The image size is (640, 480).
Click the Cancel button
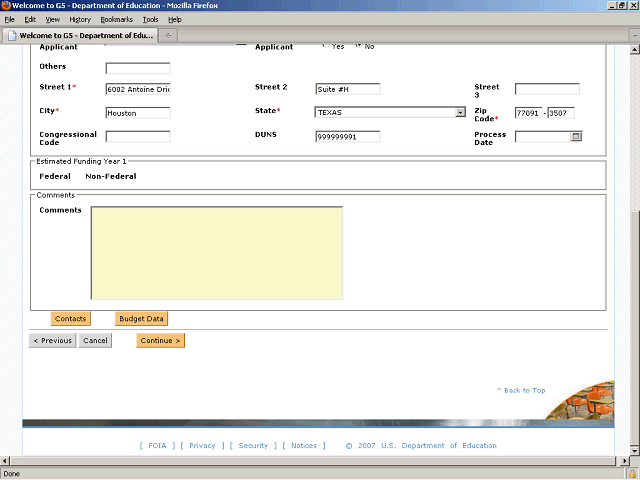[x=95, y=340]
